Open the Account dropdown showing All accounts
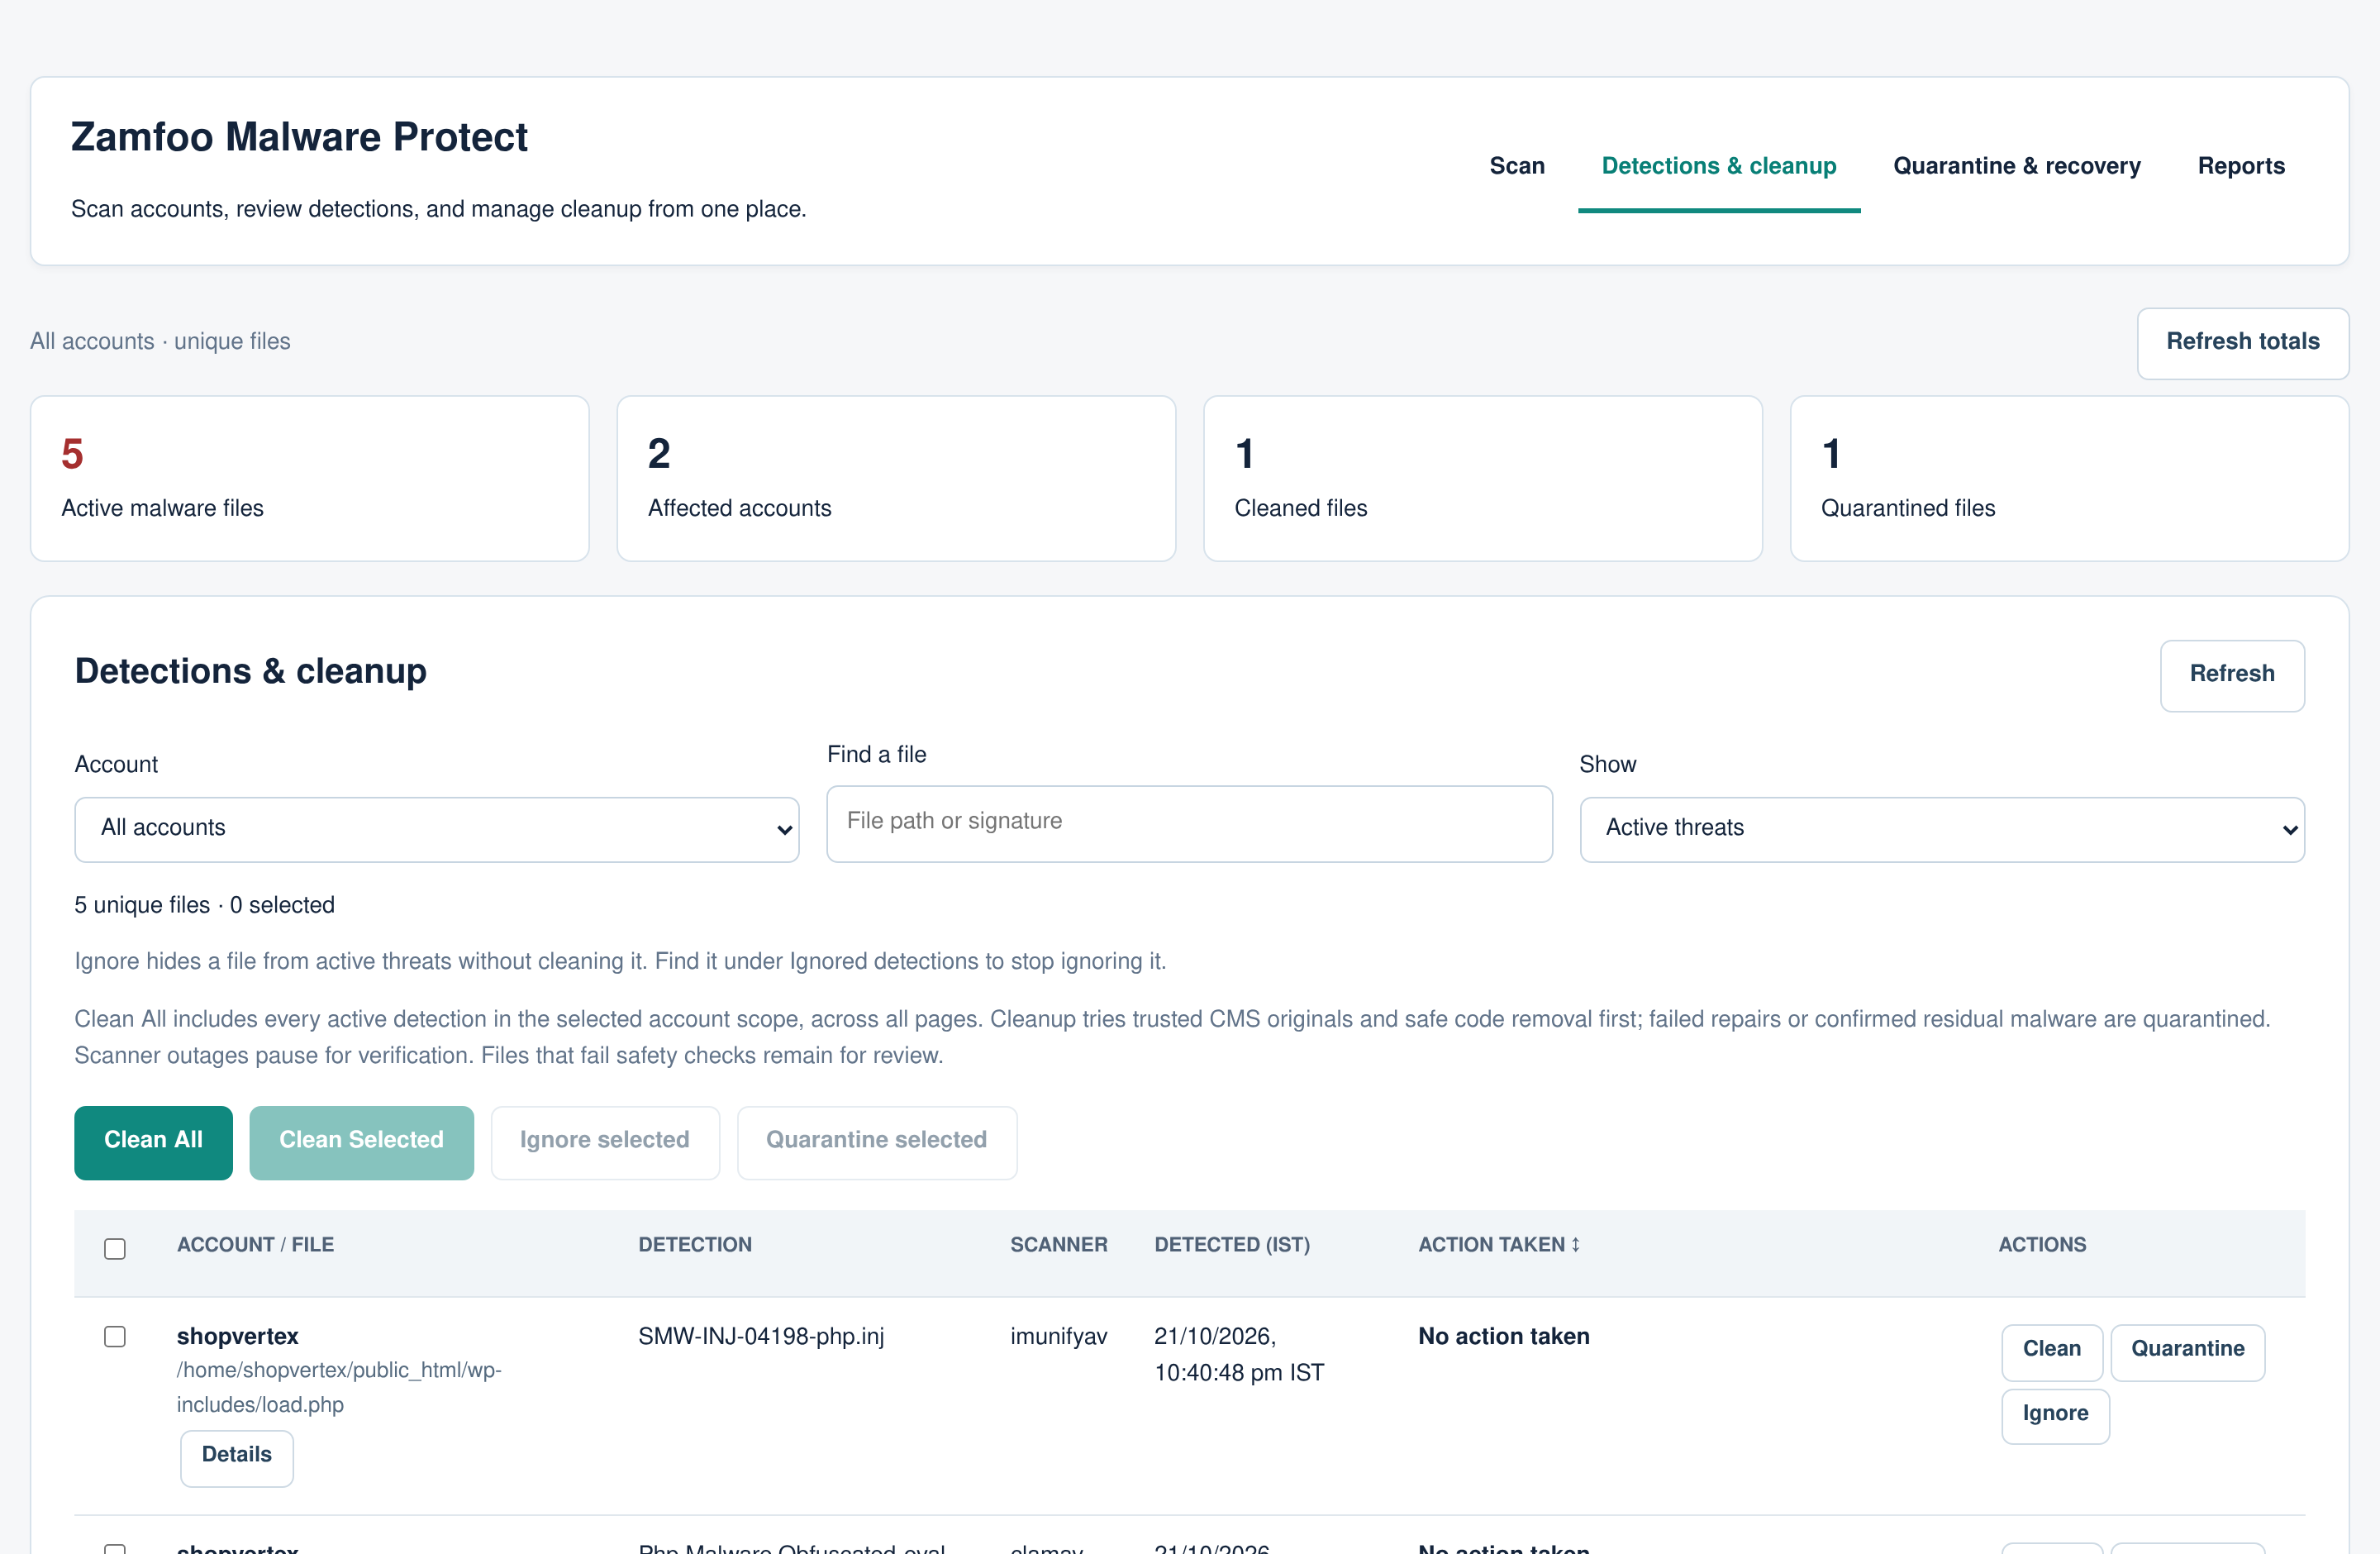 [x=436, y=828]
